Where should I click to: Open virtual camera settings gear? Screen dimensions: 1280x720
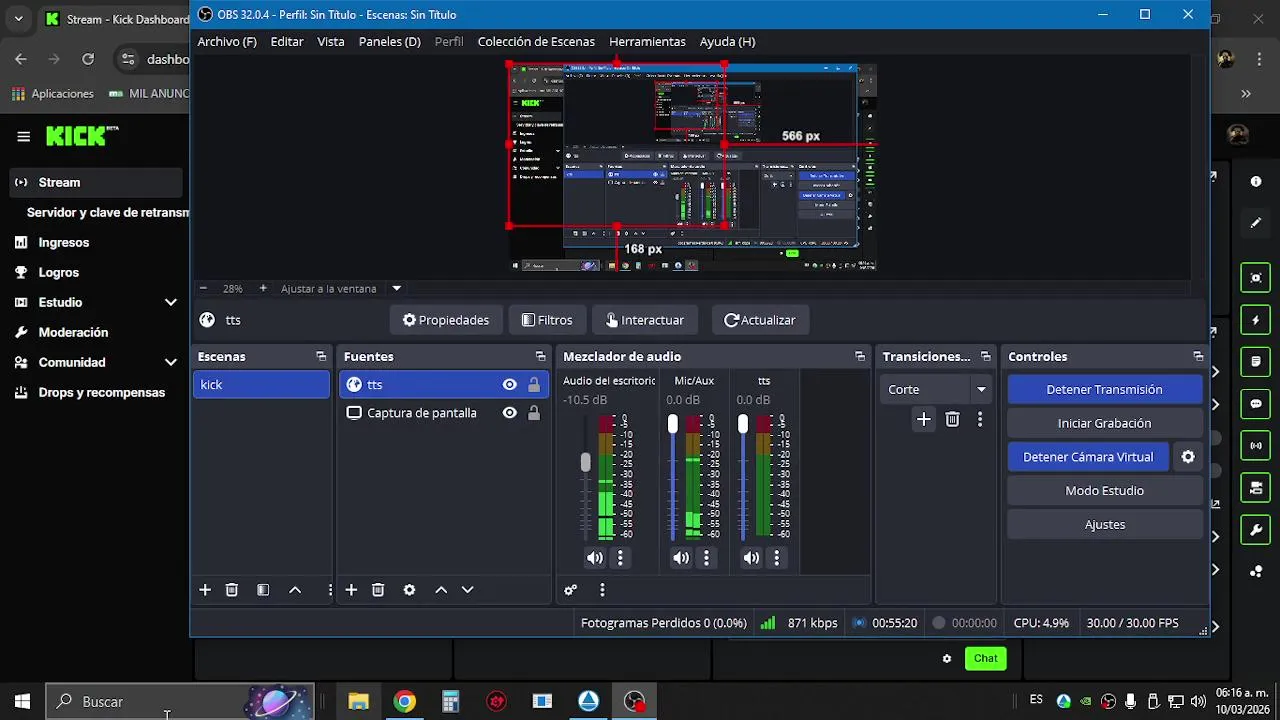pyautogui.click(x=1188, y=457)
